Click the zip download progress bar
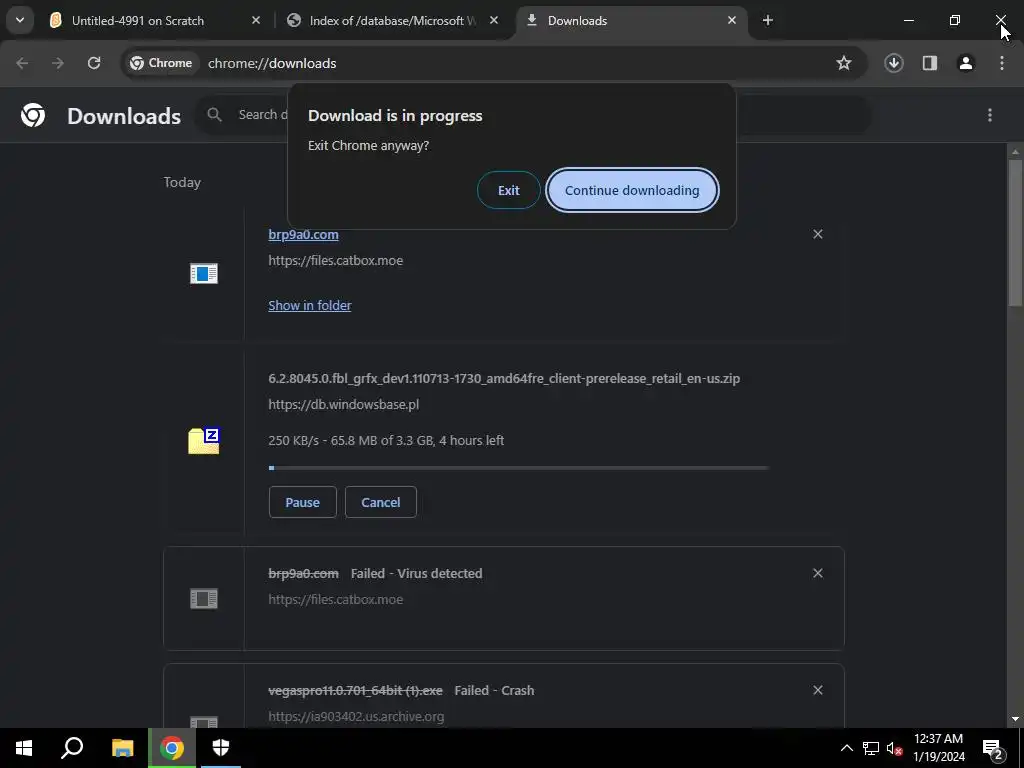 point(519,468)
